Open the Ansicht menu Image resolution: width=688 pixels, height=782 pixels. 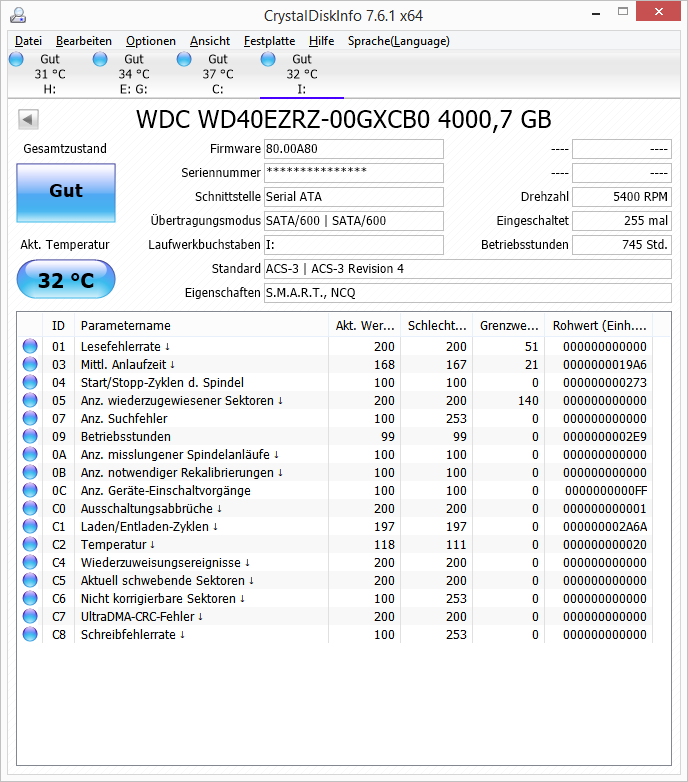[x=210, y=41]
